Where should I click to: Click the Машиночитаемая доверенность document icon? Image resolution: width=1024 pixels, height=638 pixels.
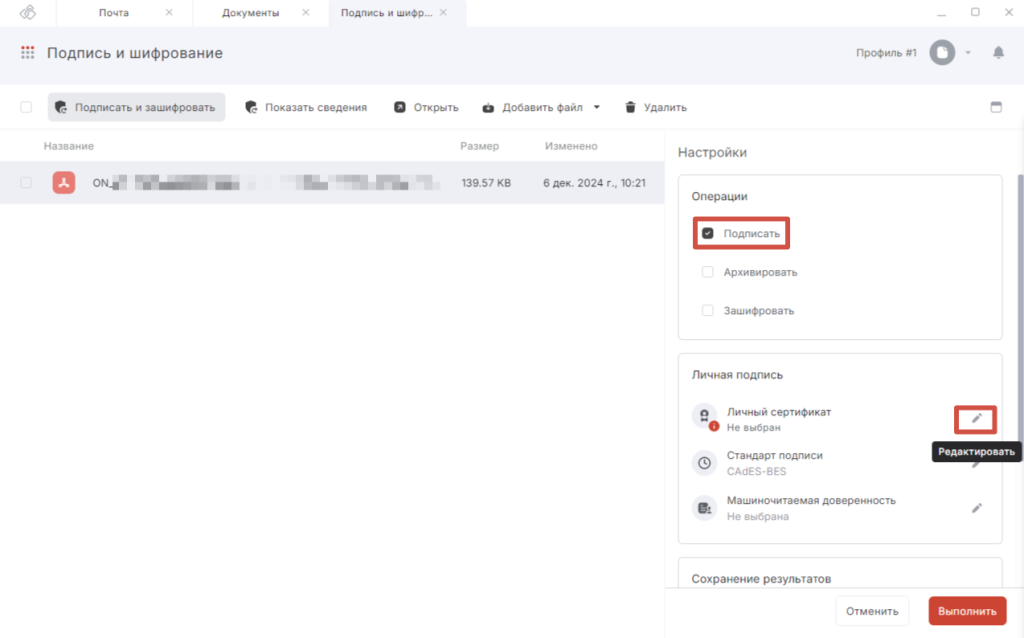(x=705, y=508)
